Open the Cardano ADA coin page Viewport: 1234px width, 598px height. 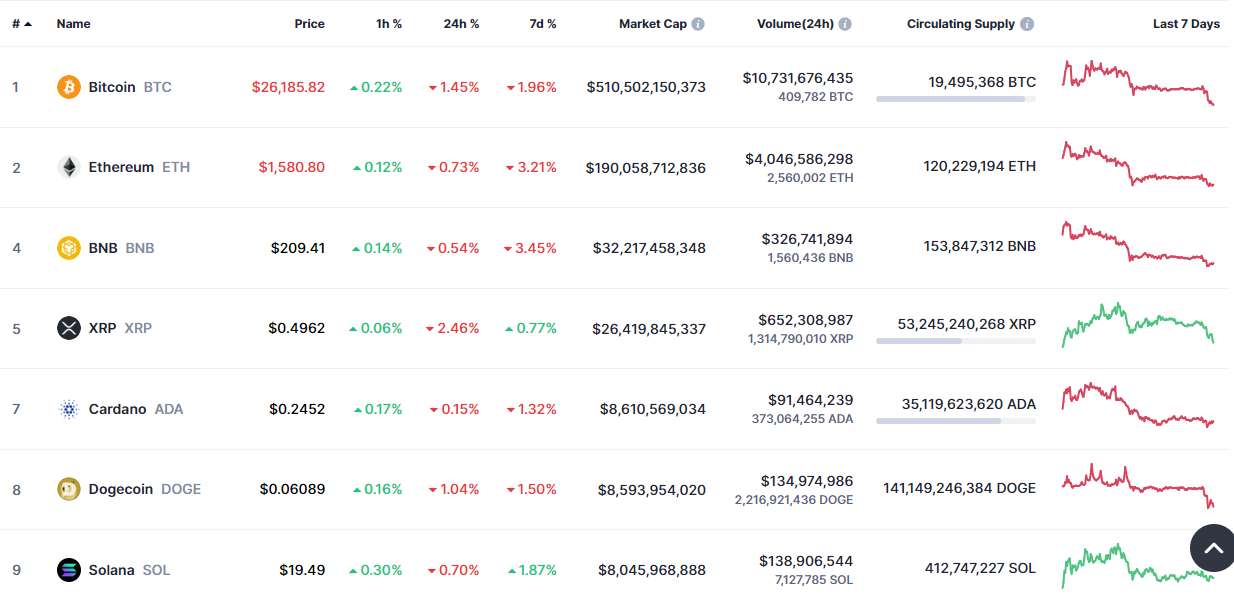click(136, 409)
